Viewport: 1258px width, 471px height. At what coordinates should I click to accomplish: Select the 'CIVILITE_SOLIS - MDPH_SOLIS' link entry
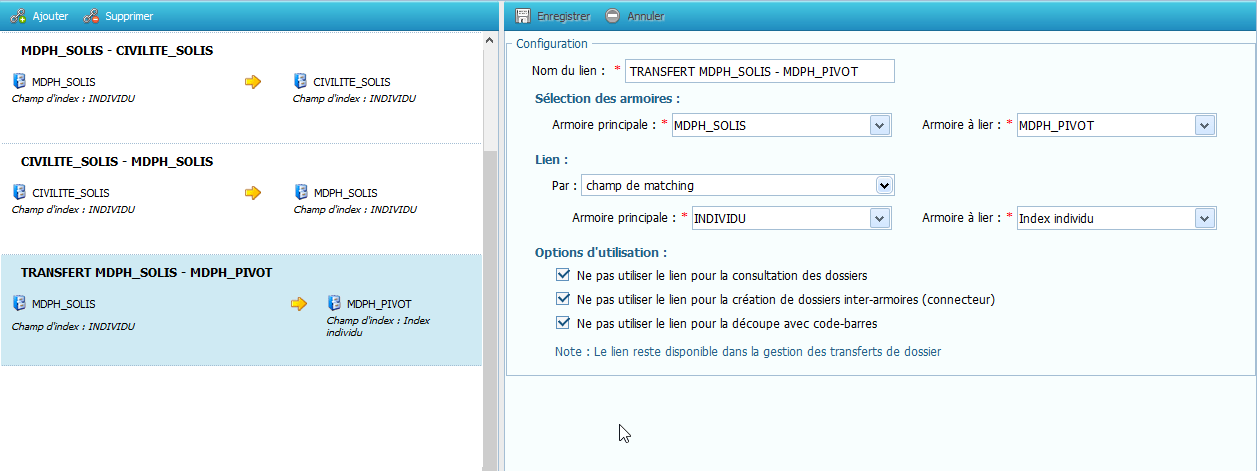[x=117, y=161]
